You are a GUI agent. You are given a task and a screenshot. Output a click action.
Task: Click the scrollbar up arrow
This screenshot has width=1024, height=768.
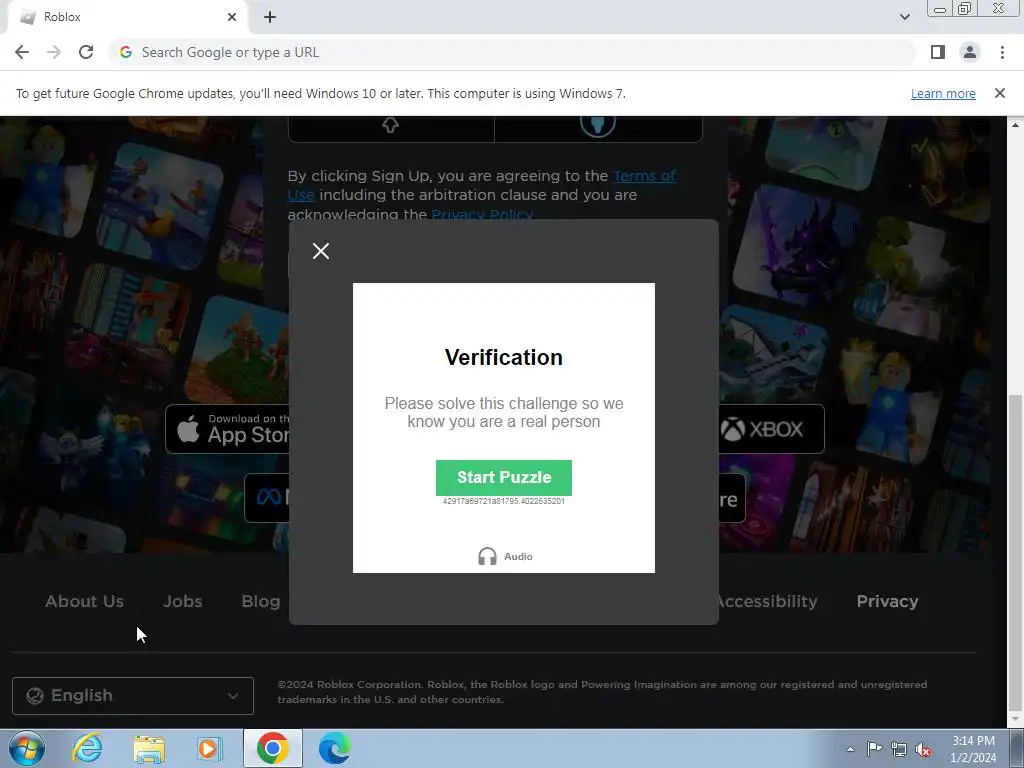pyautogui.click(x=1015, y=124)
